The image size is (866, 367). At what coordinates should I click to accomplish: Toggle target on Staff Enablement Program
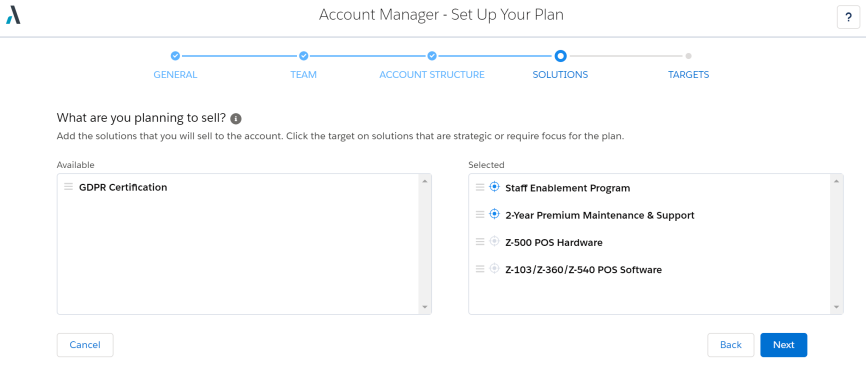pos(494,187)
